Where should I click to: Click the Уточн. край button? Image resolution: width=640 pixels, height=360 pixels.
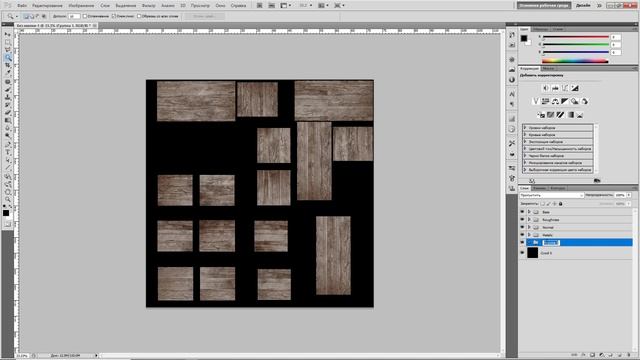tap(204, 16)
